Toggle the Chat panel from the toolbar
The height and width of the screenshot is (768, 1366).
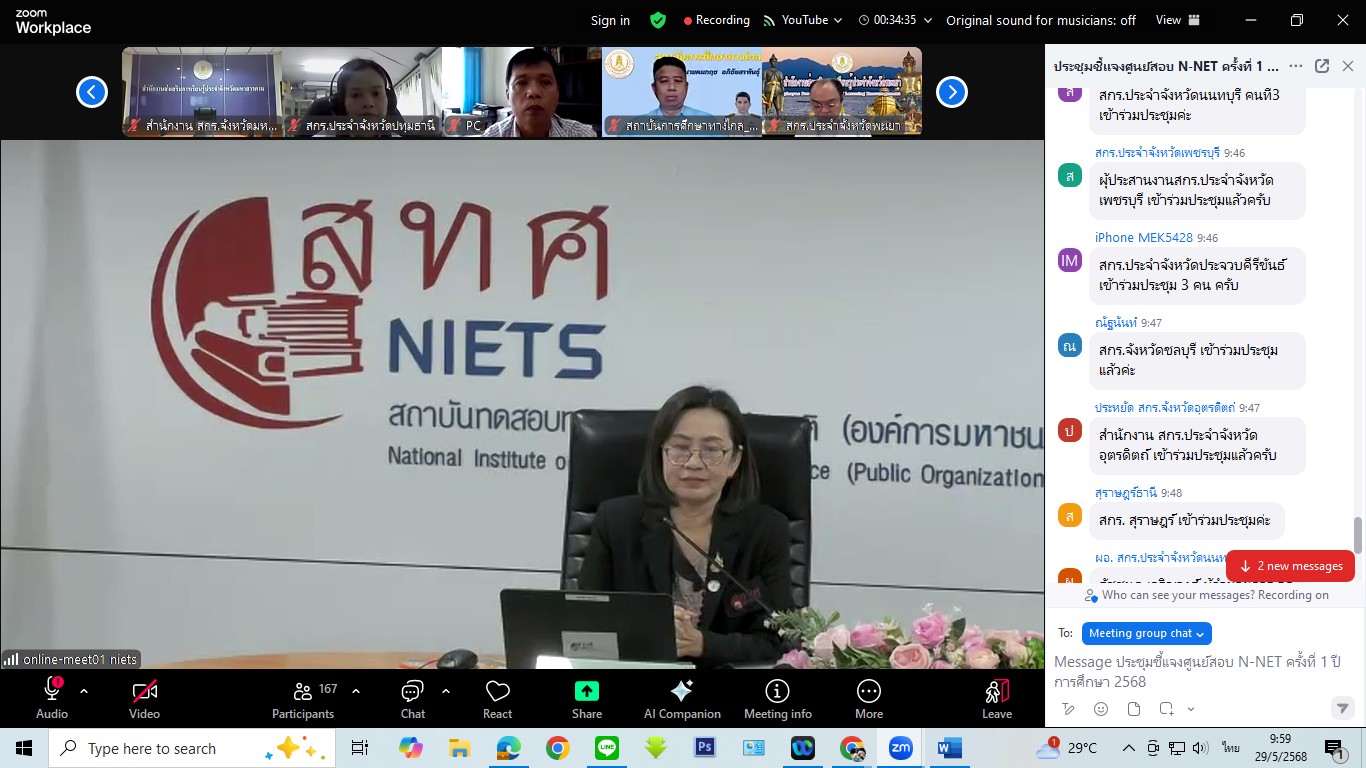point(412,698)
